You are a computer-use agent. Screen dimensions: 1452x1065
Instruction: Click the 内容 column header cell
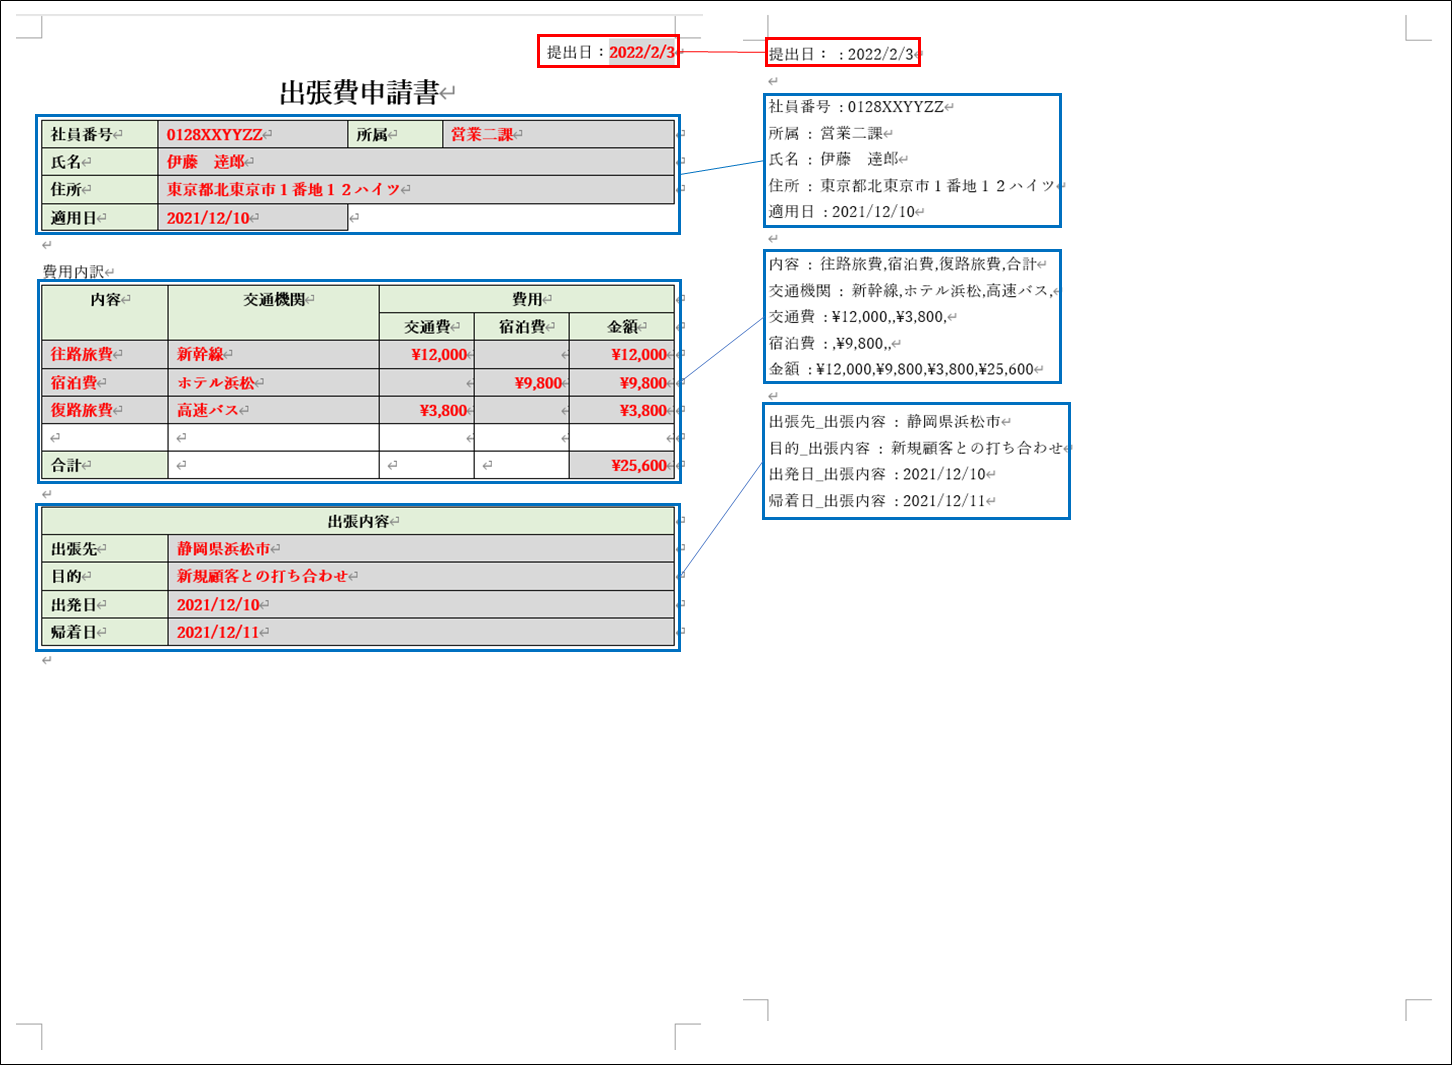click(x=105, y=312)
